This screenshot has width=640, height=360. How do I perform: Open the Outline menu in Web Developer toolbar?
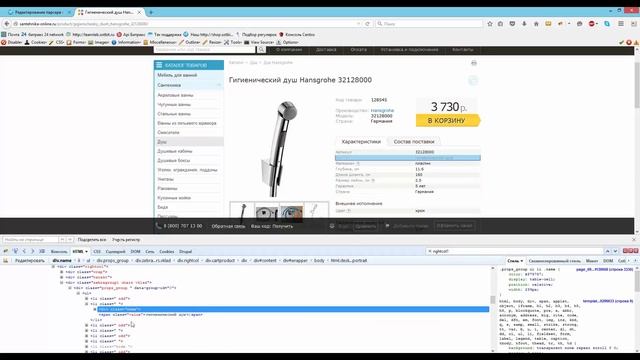(190, 42)
